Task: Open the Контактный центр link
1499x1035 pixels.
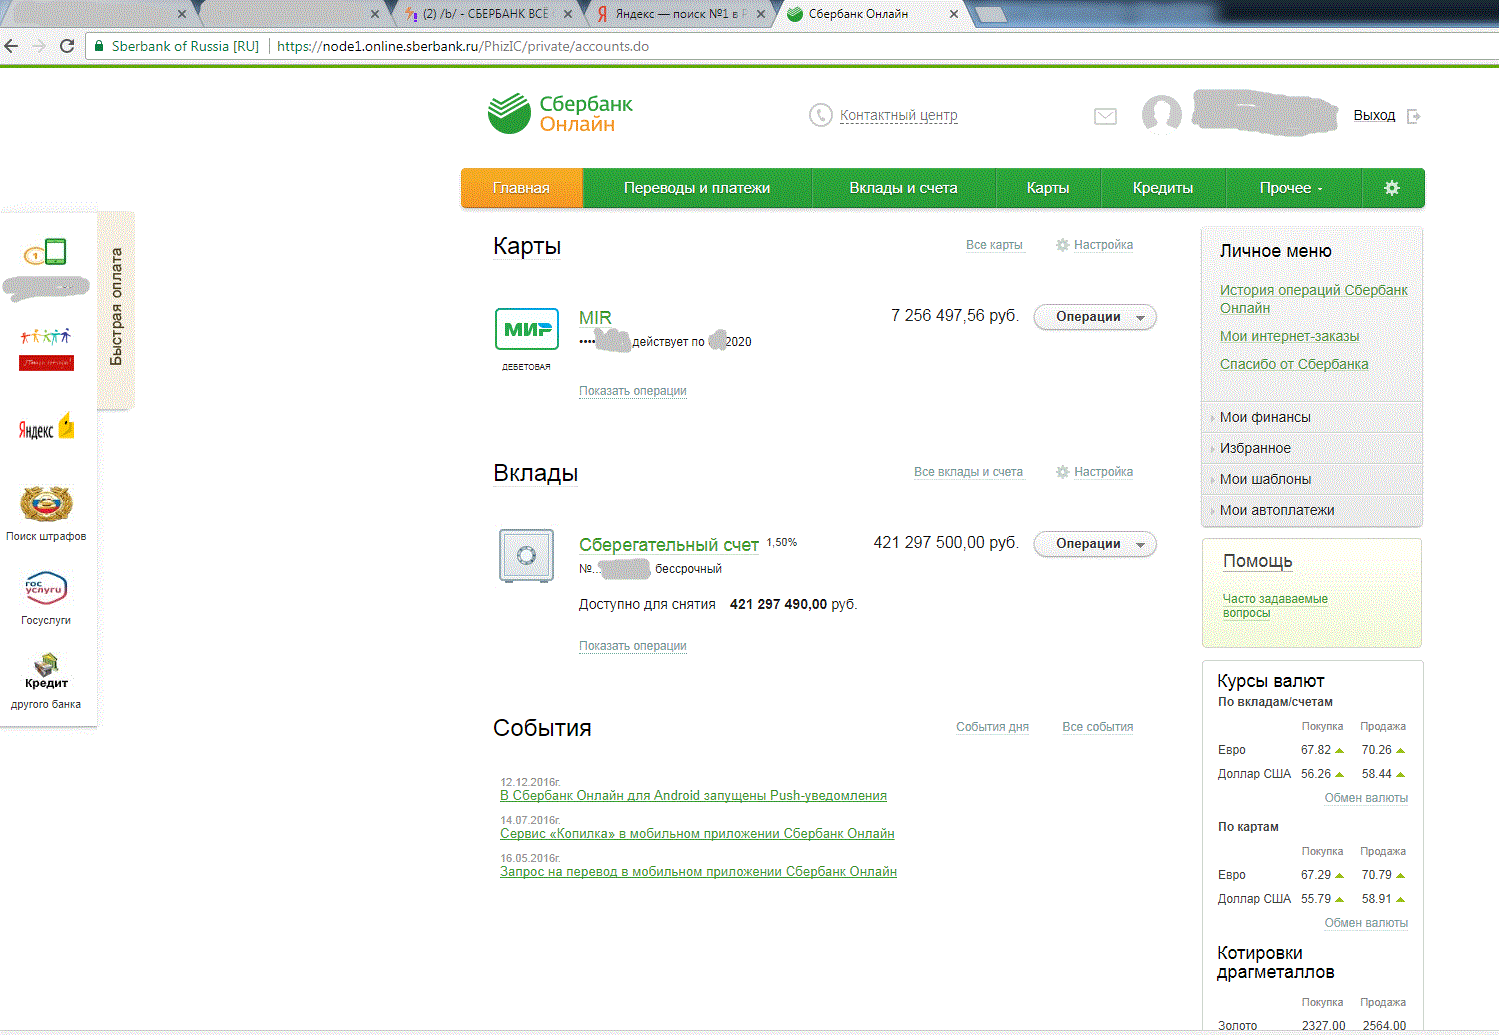Action: coord(899,116)
